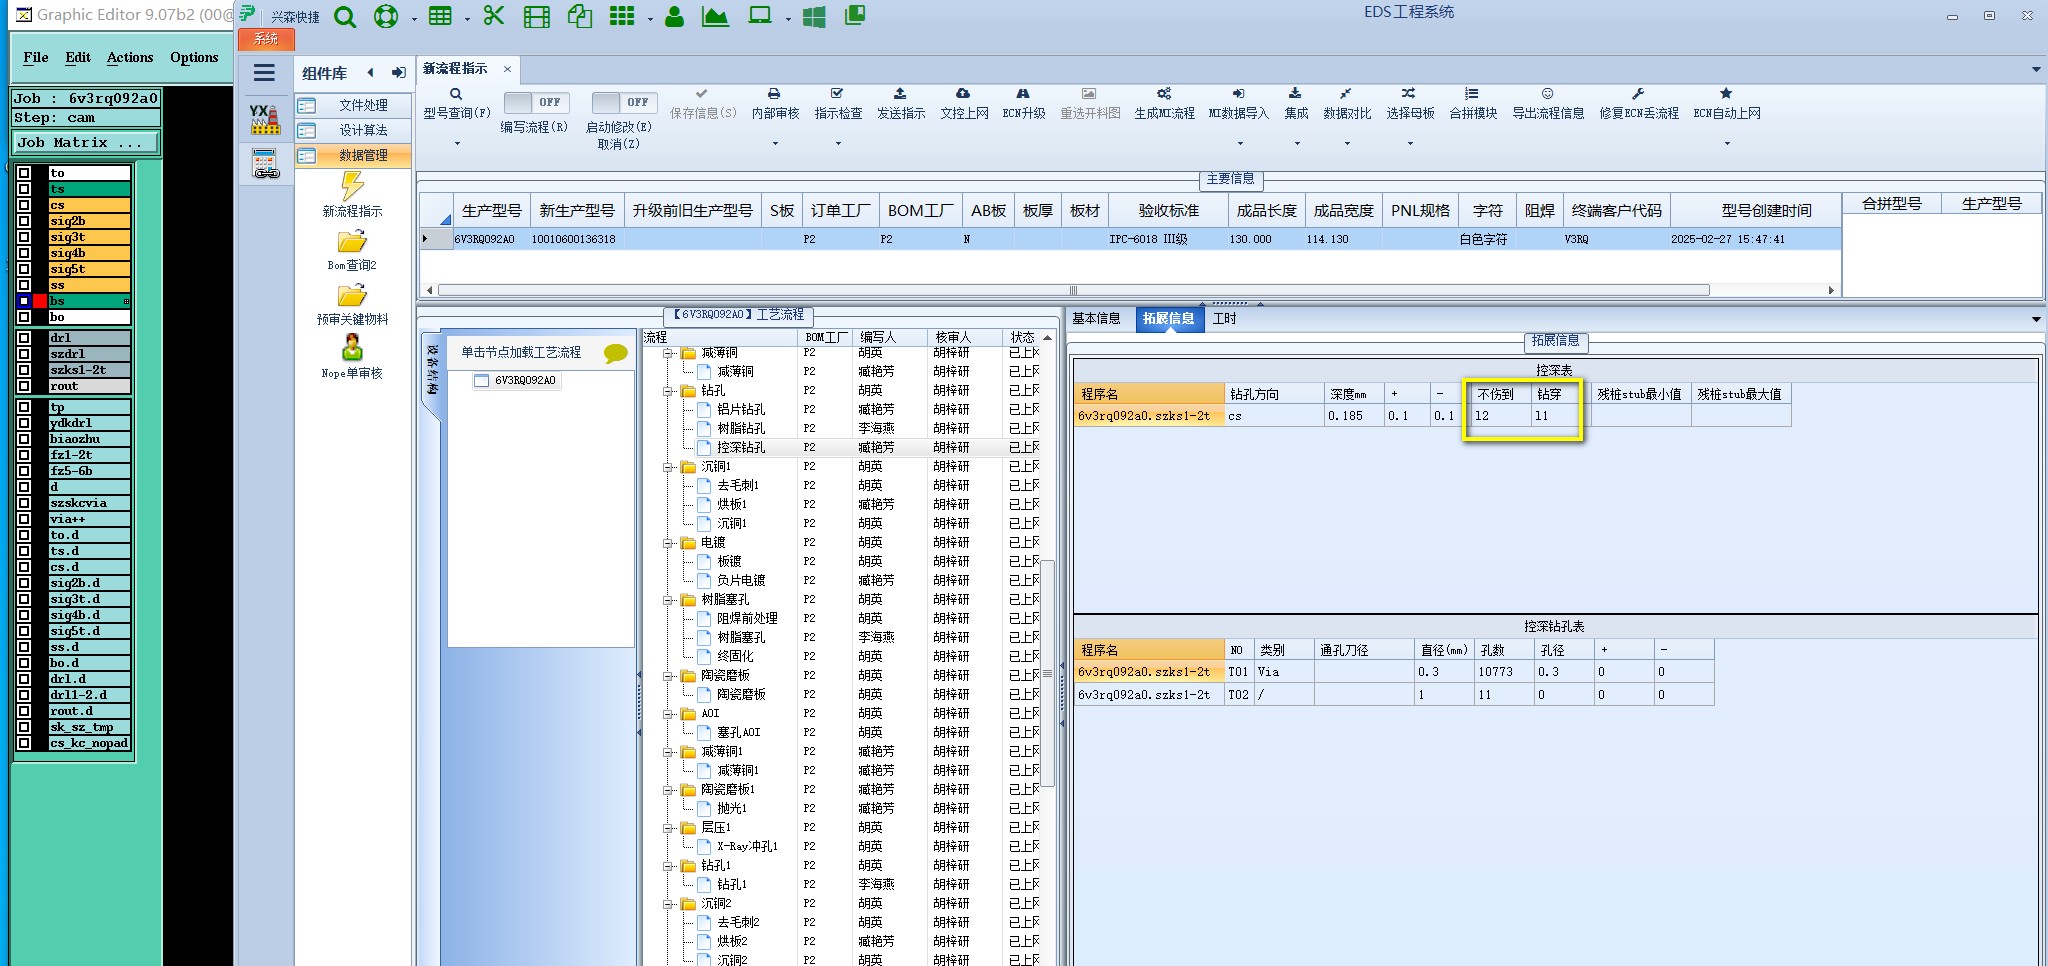Open the Bom查询2 folder icon

tap(352, 242)
